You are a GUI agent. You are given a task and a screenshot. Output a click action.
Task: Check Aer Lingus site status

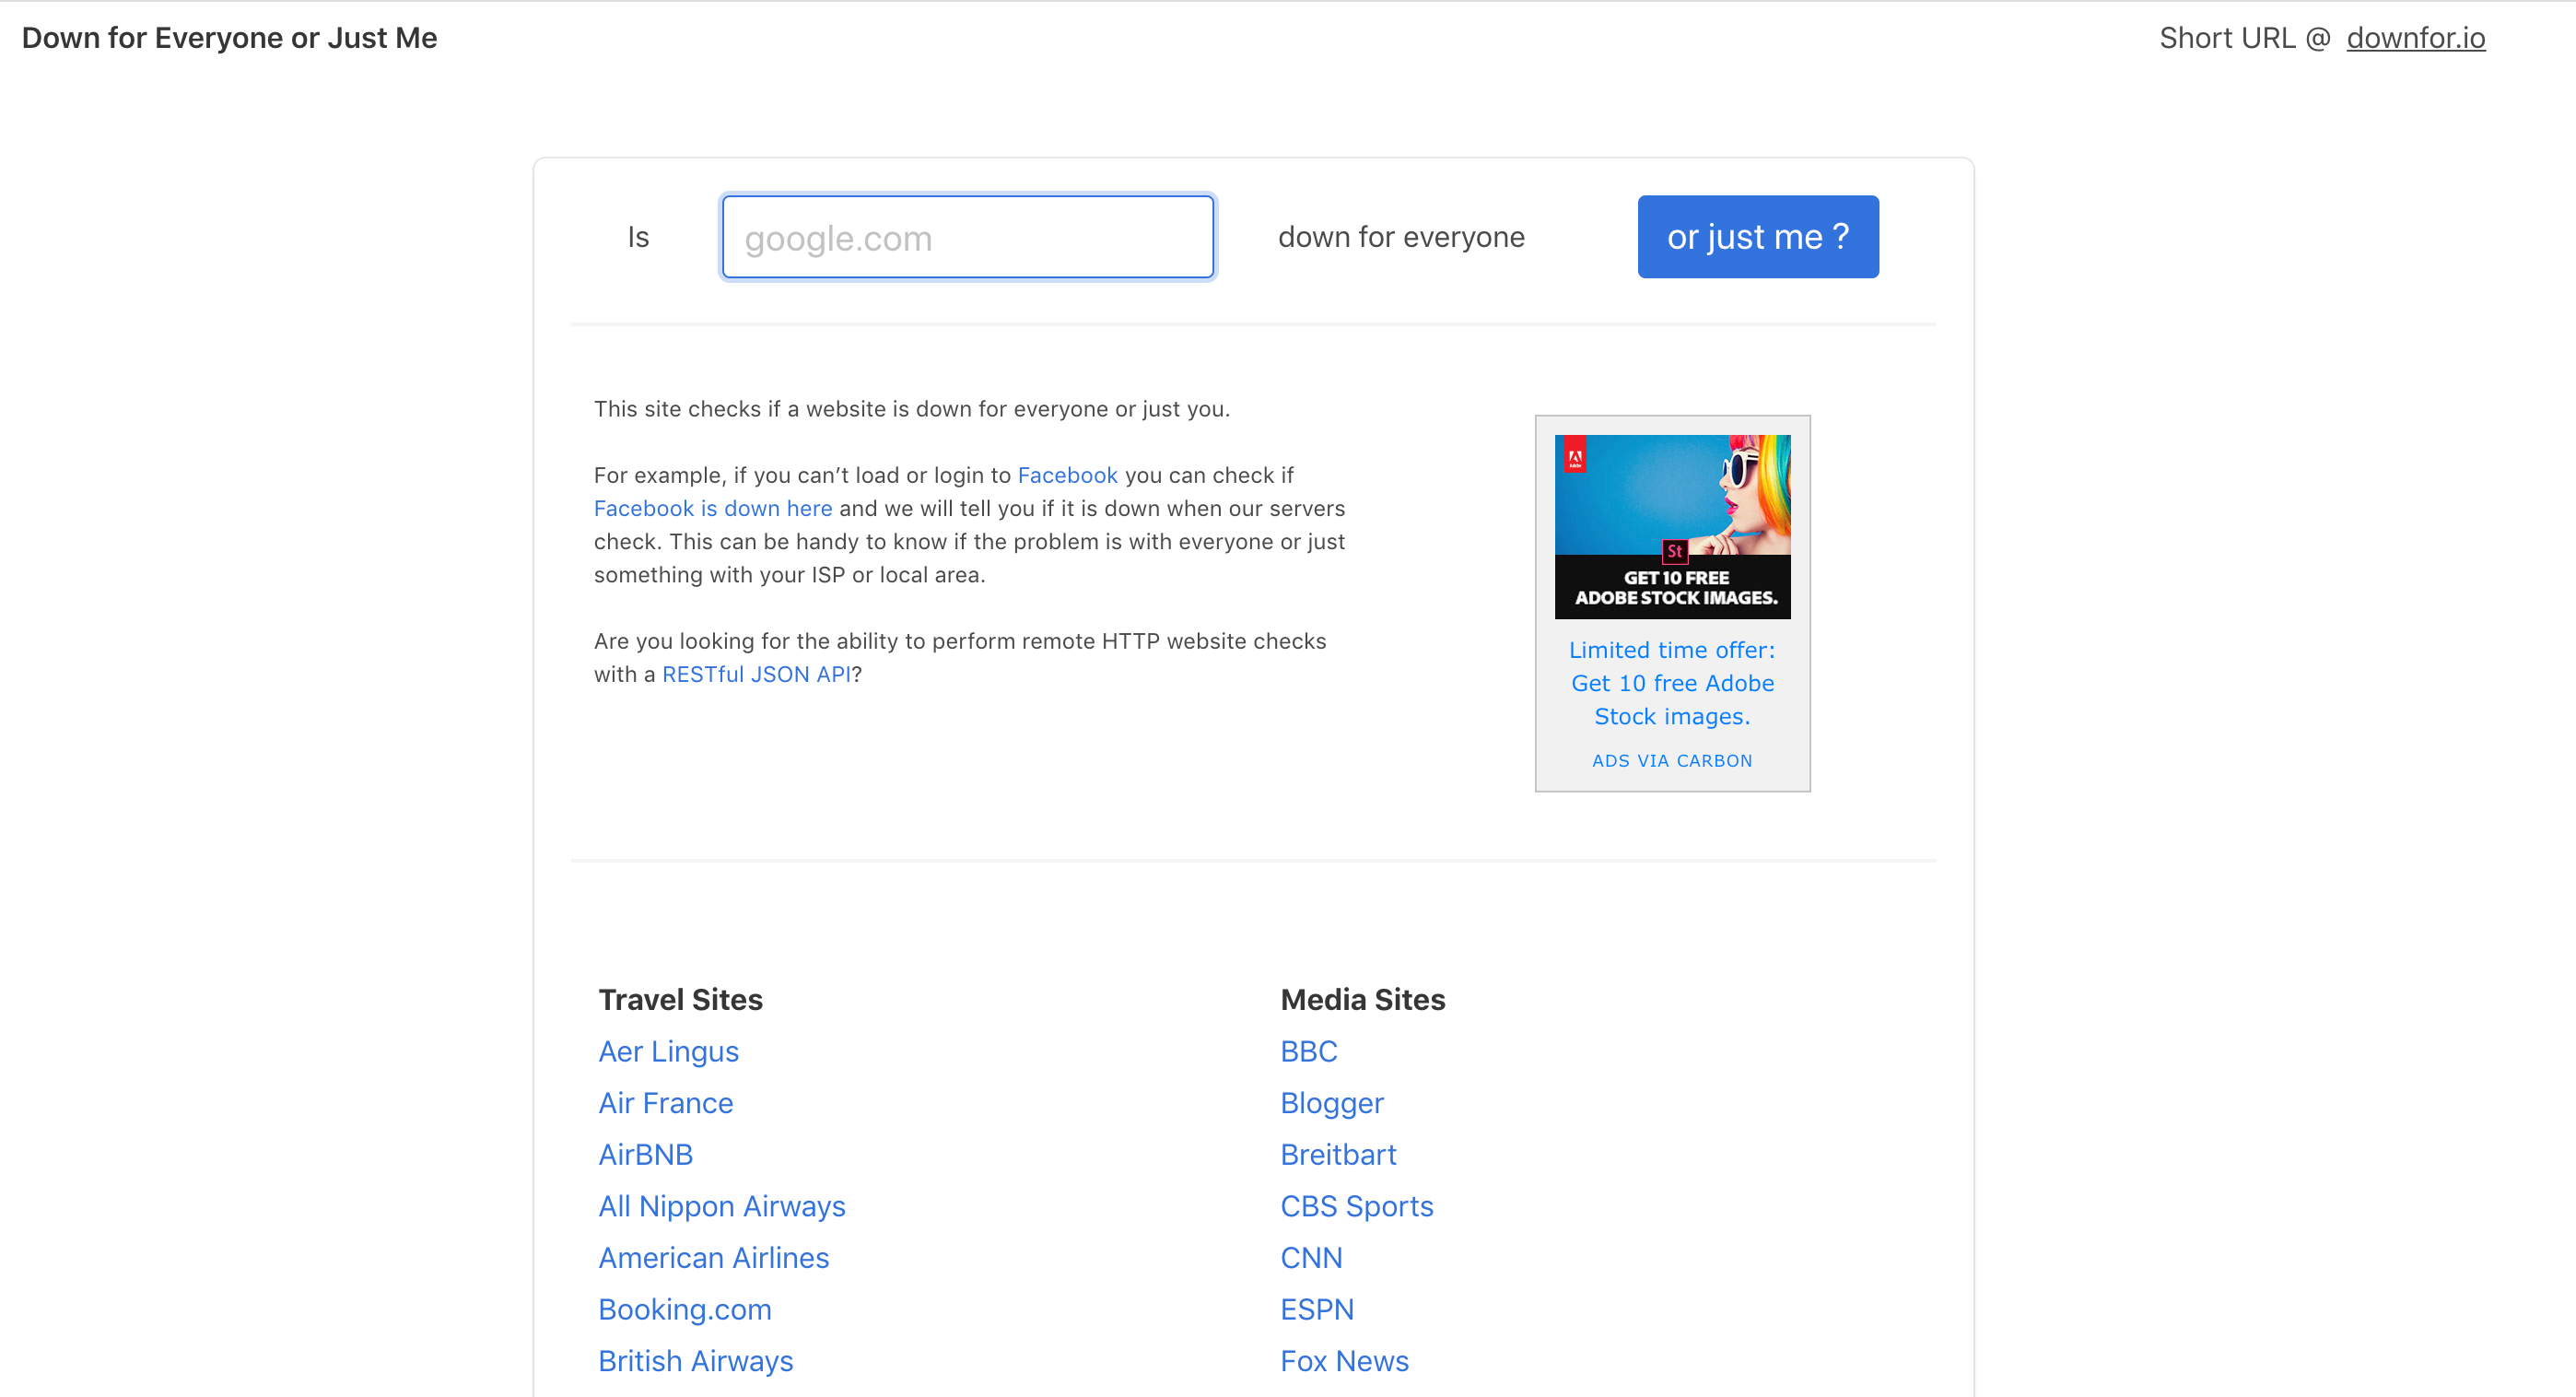click(x=668, y=1052)
